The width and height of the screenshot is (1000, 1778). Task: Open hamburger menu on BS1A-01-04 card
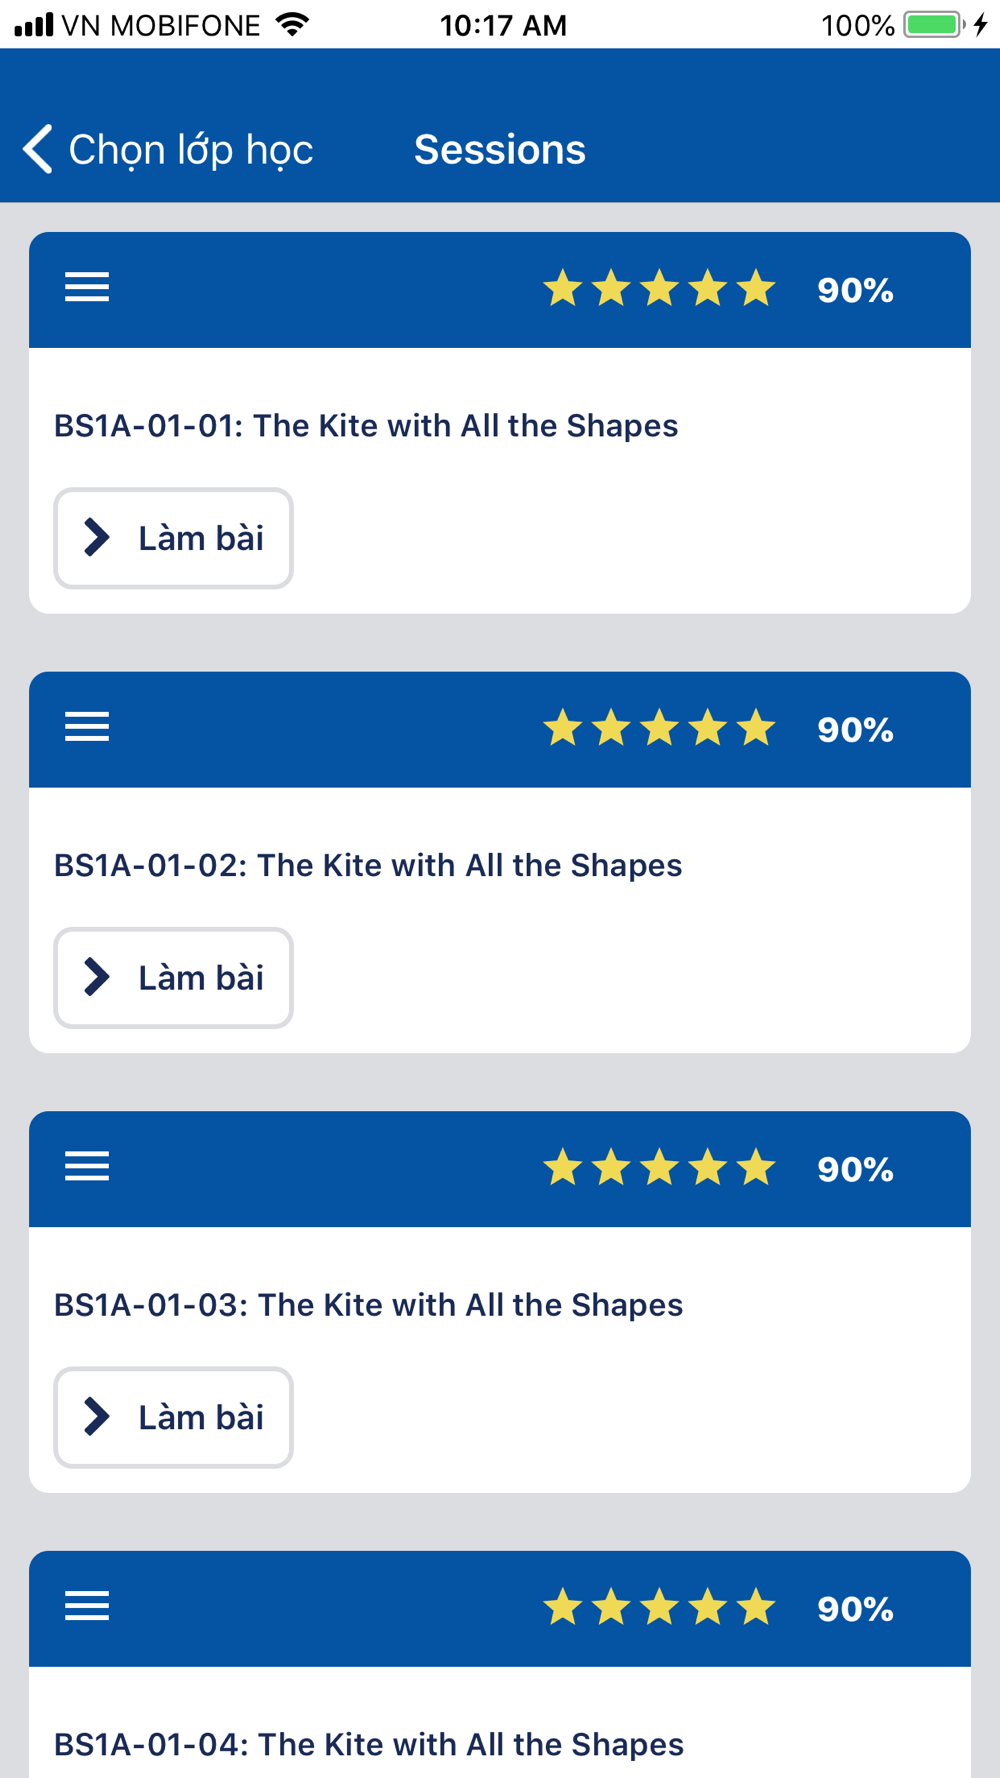point(87,1606)
